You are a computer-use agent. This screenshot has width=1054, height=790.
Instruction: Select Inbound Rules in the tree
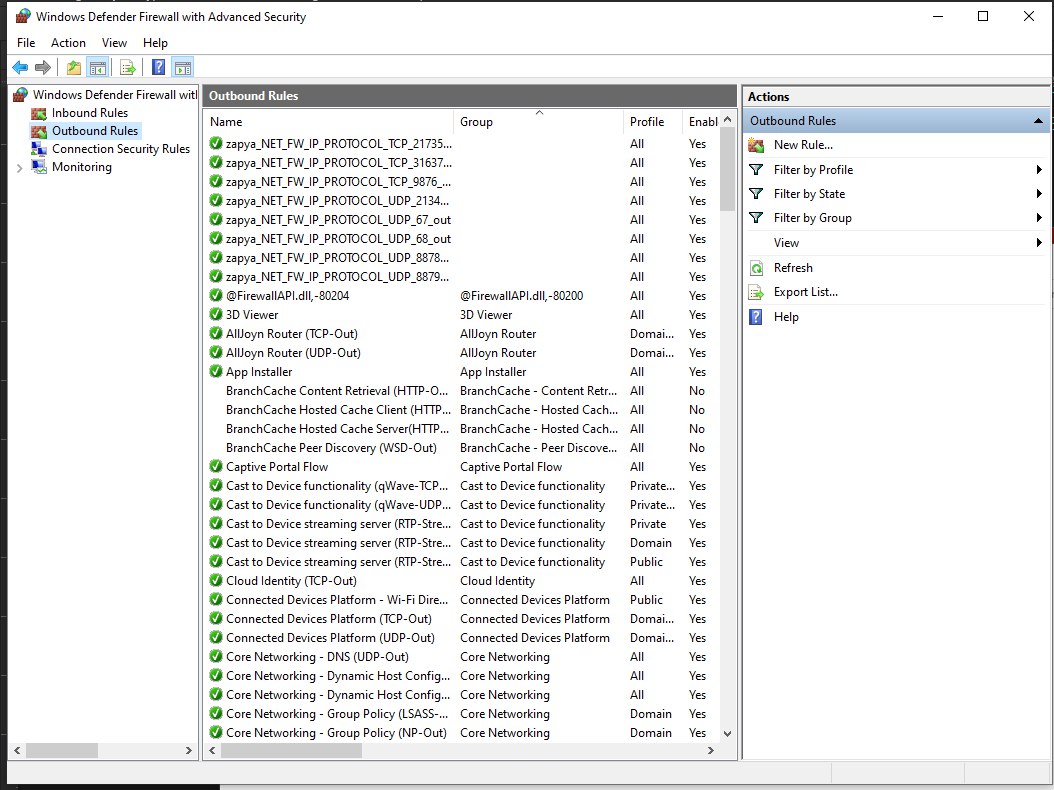90,113
